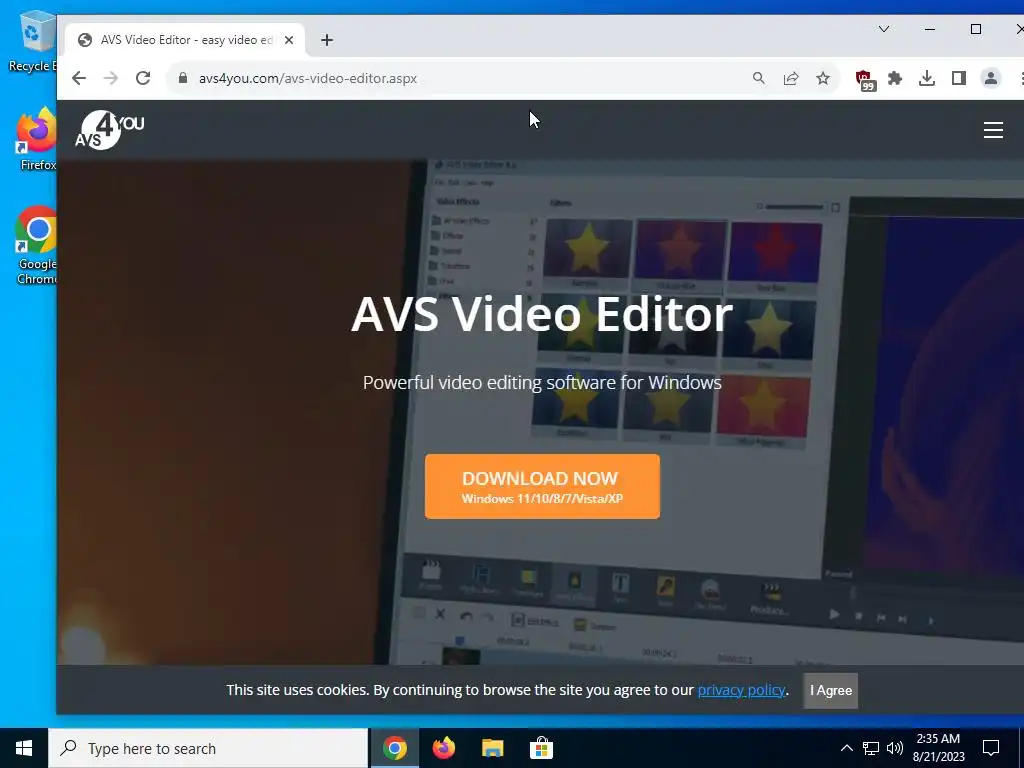Viewport: 1024px width, 768px height.
Task: Click the taskbar search box
Action: point(208,748)
